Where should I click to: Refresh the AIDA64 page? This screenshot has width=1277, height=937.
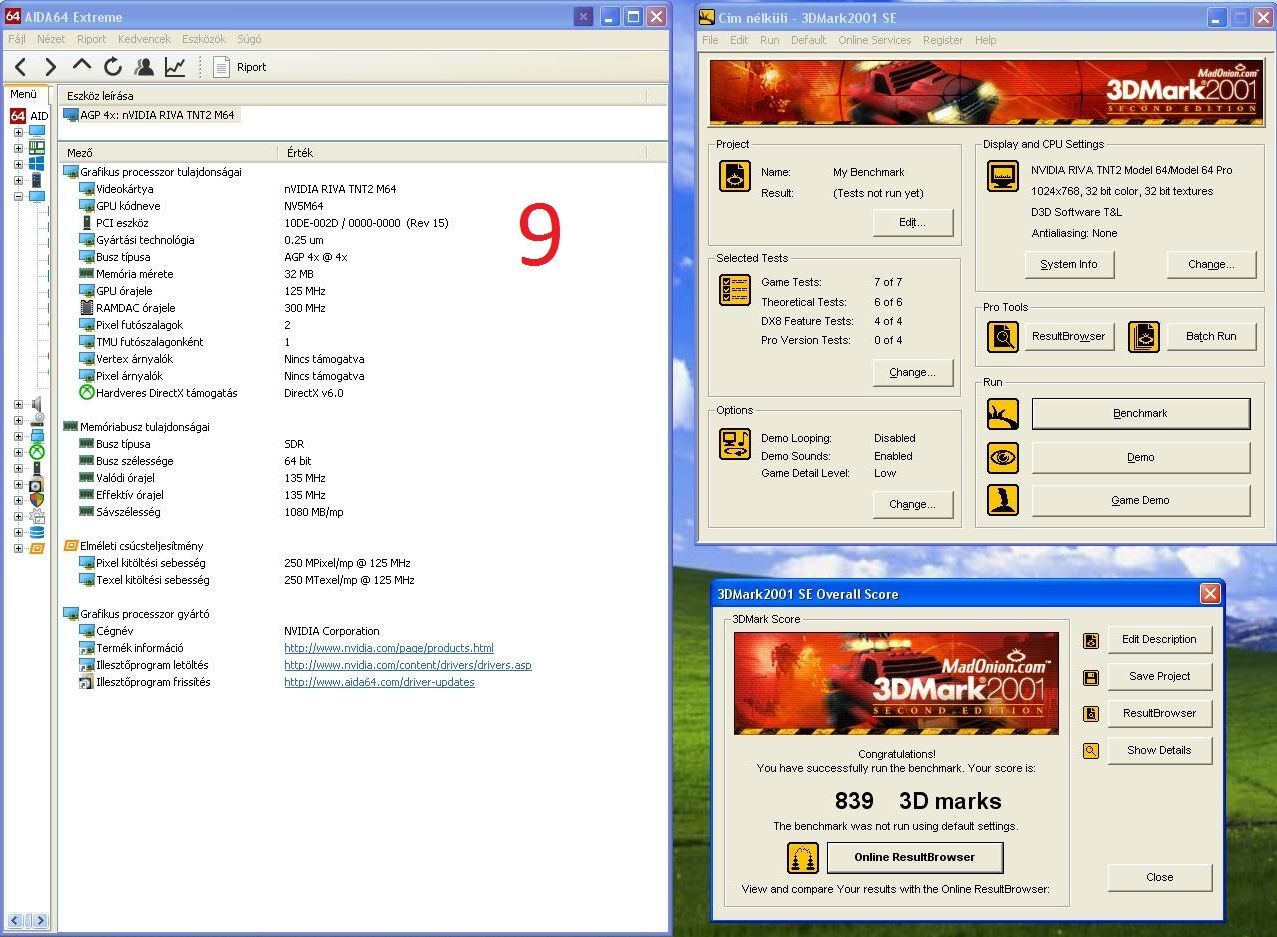click(x=113, y=67)
